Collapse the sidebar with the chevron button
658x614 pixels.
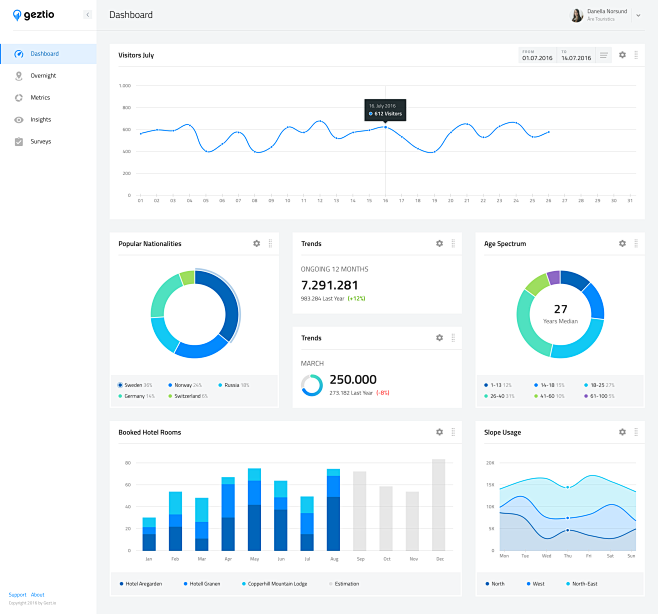pos(88,15)
